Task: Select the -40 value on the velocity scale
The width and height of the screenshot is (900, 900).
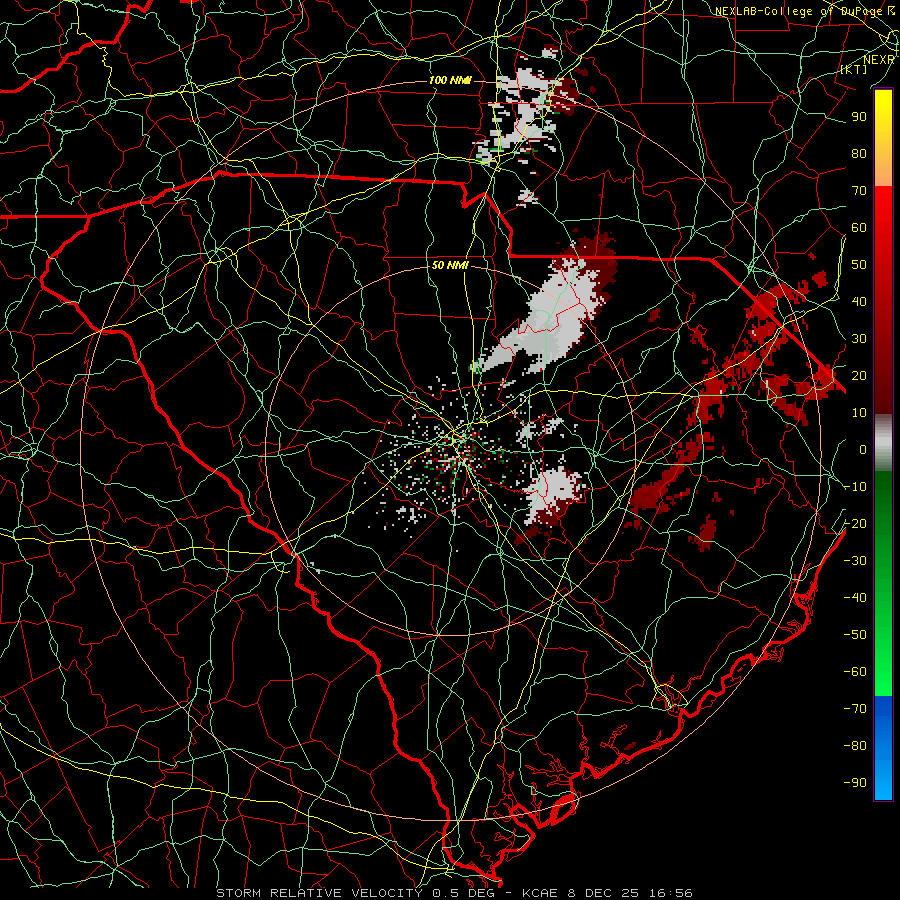Action: pyautogui.click(x=855, y=598)
